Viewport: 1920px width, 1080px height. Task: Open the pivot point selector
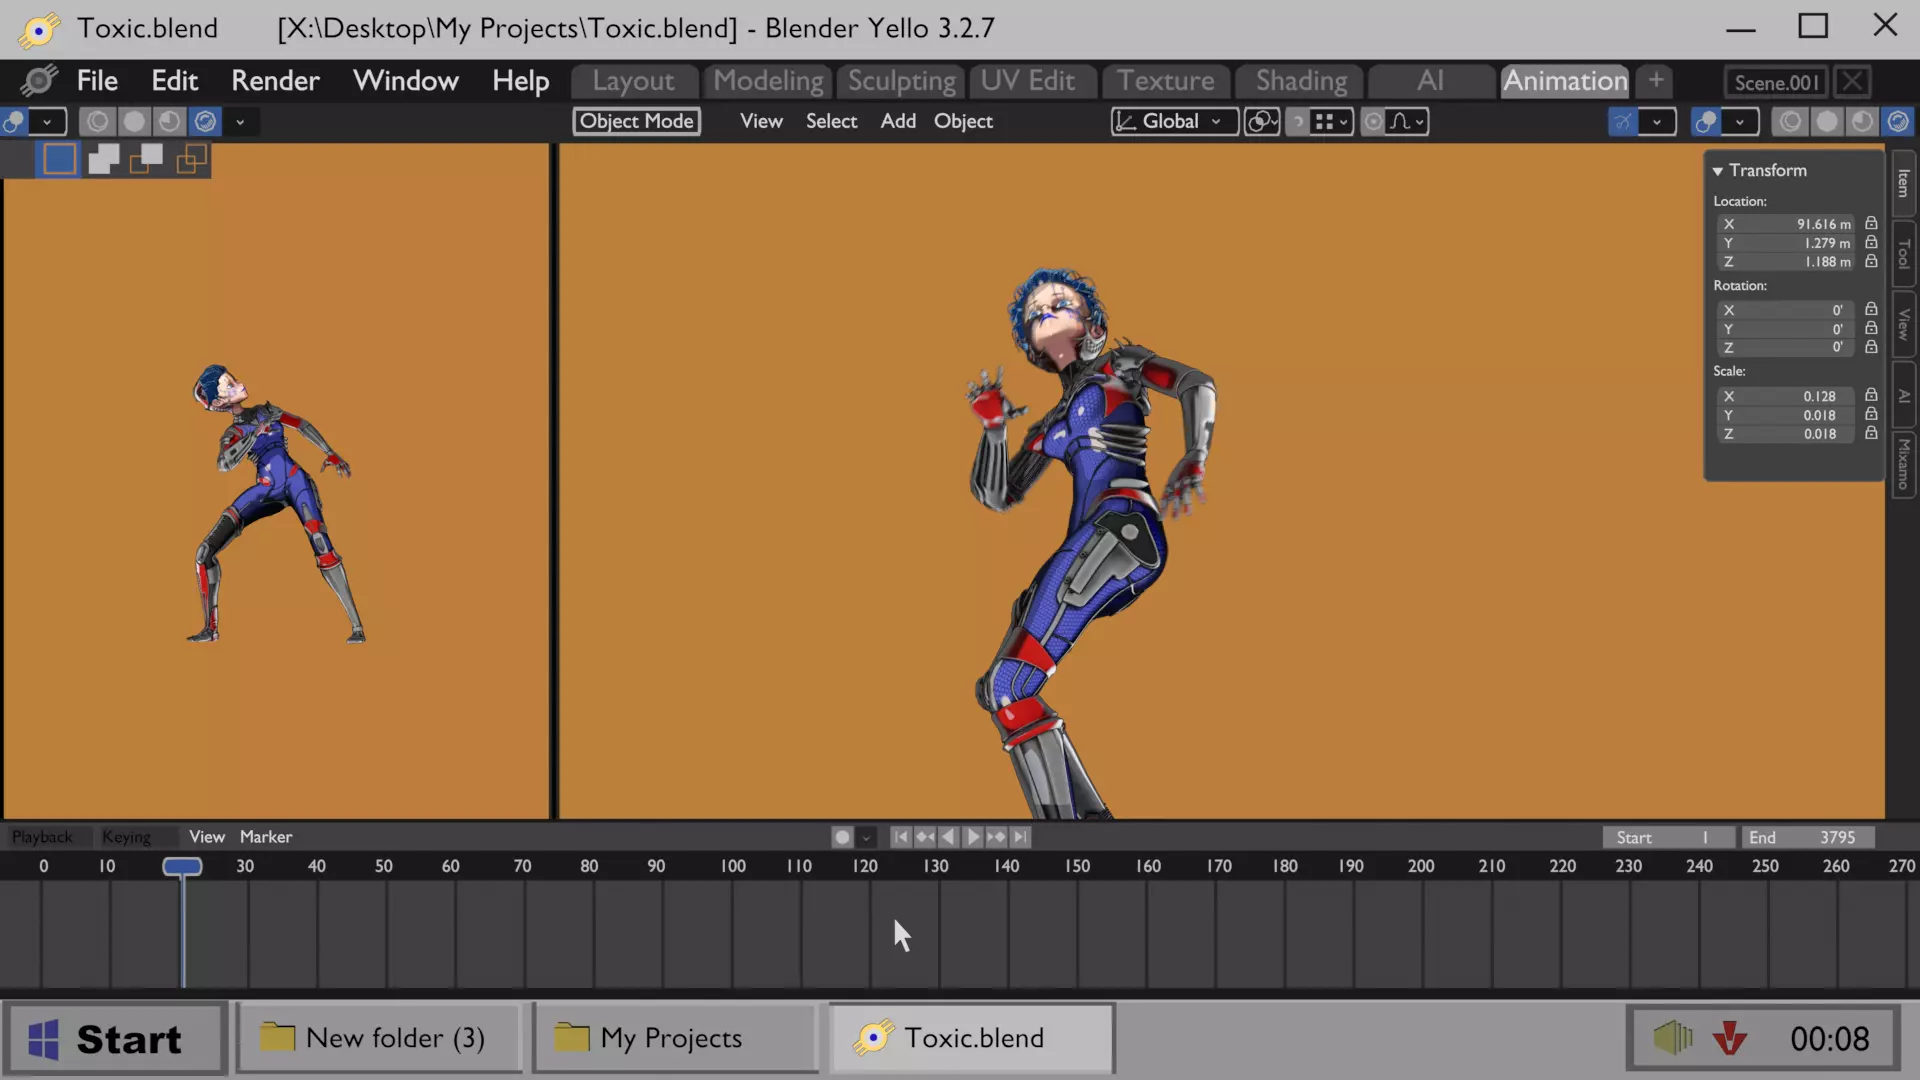point(1262,121)
